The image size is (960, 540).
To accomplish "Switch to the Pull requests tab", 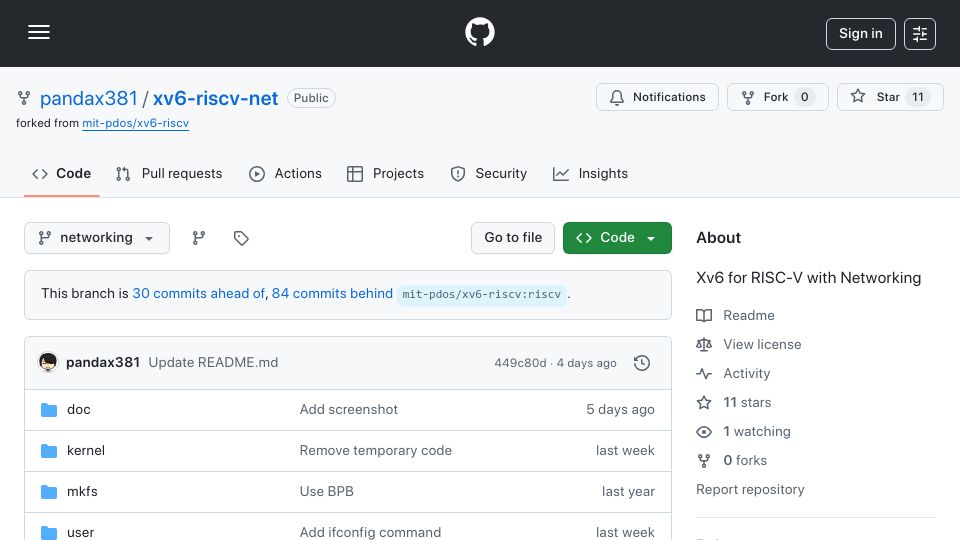I will [169, 174].
